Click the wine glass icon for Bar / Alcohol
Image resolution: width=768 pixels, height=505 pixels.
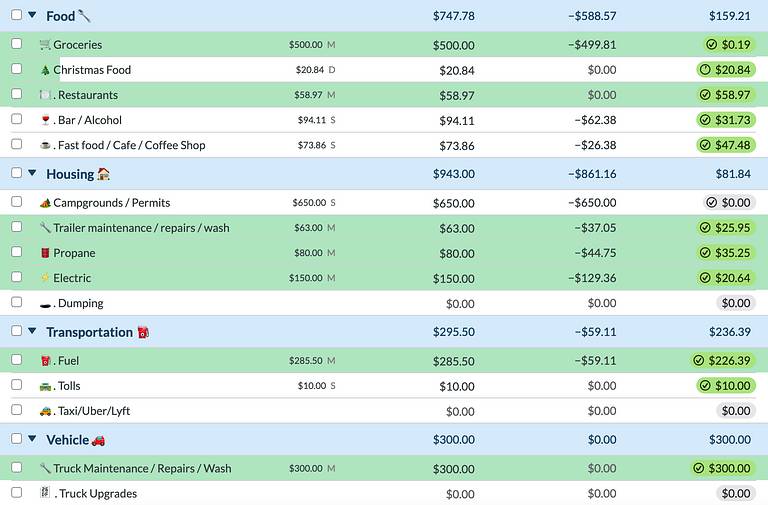click(46, 120)
